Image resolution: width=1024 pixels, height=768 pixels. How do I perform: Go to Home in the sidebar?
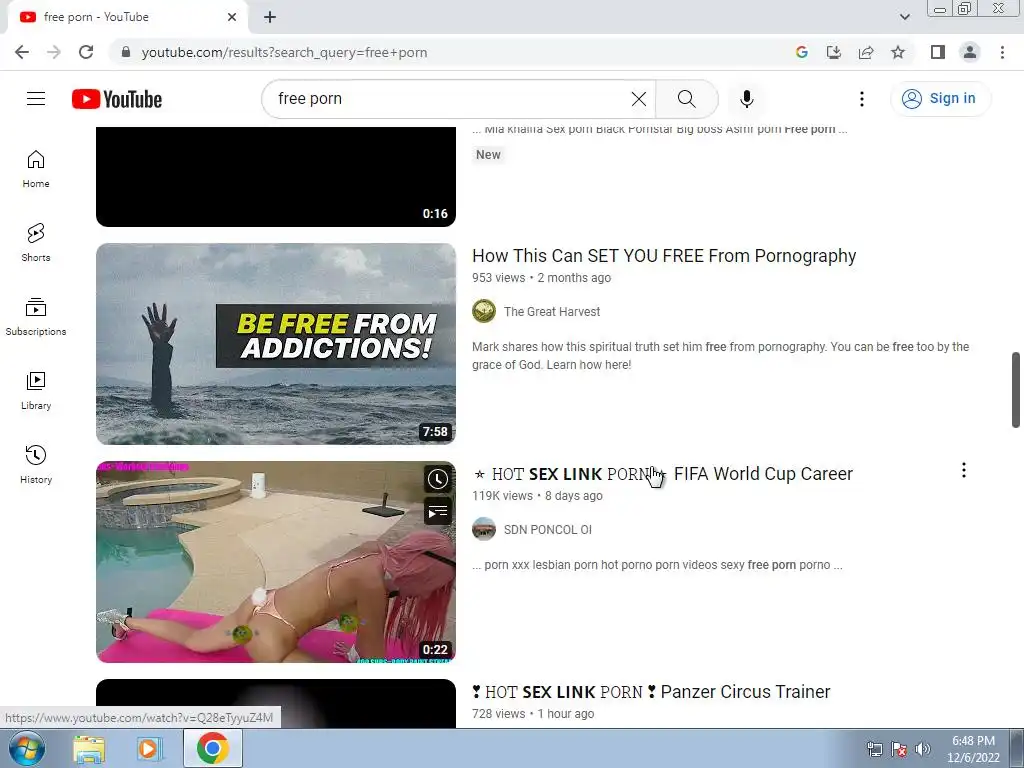click(x=36, y=168)
